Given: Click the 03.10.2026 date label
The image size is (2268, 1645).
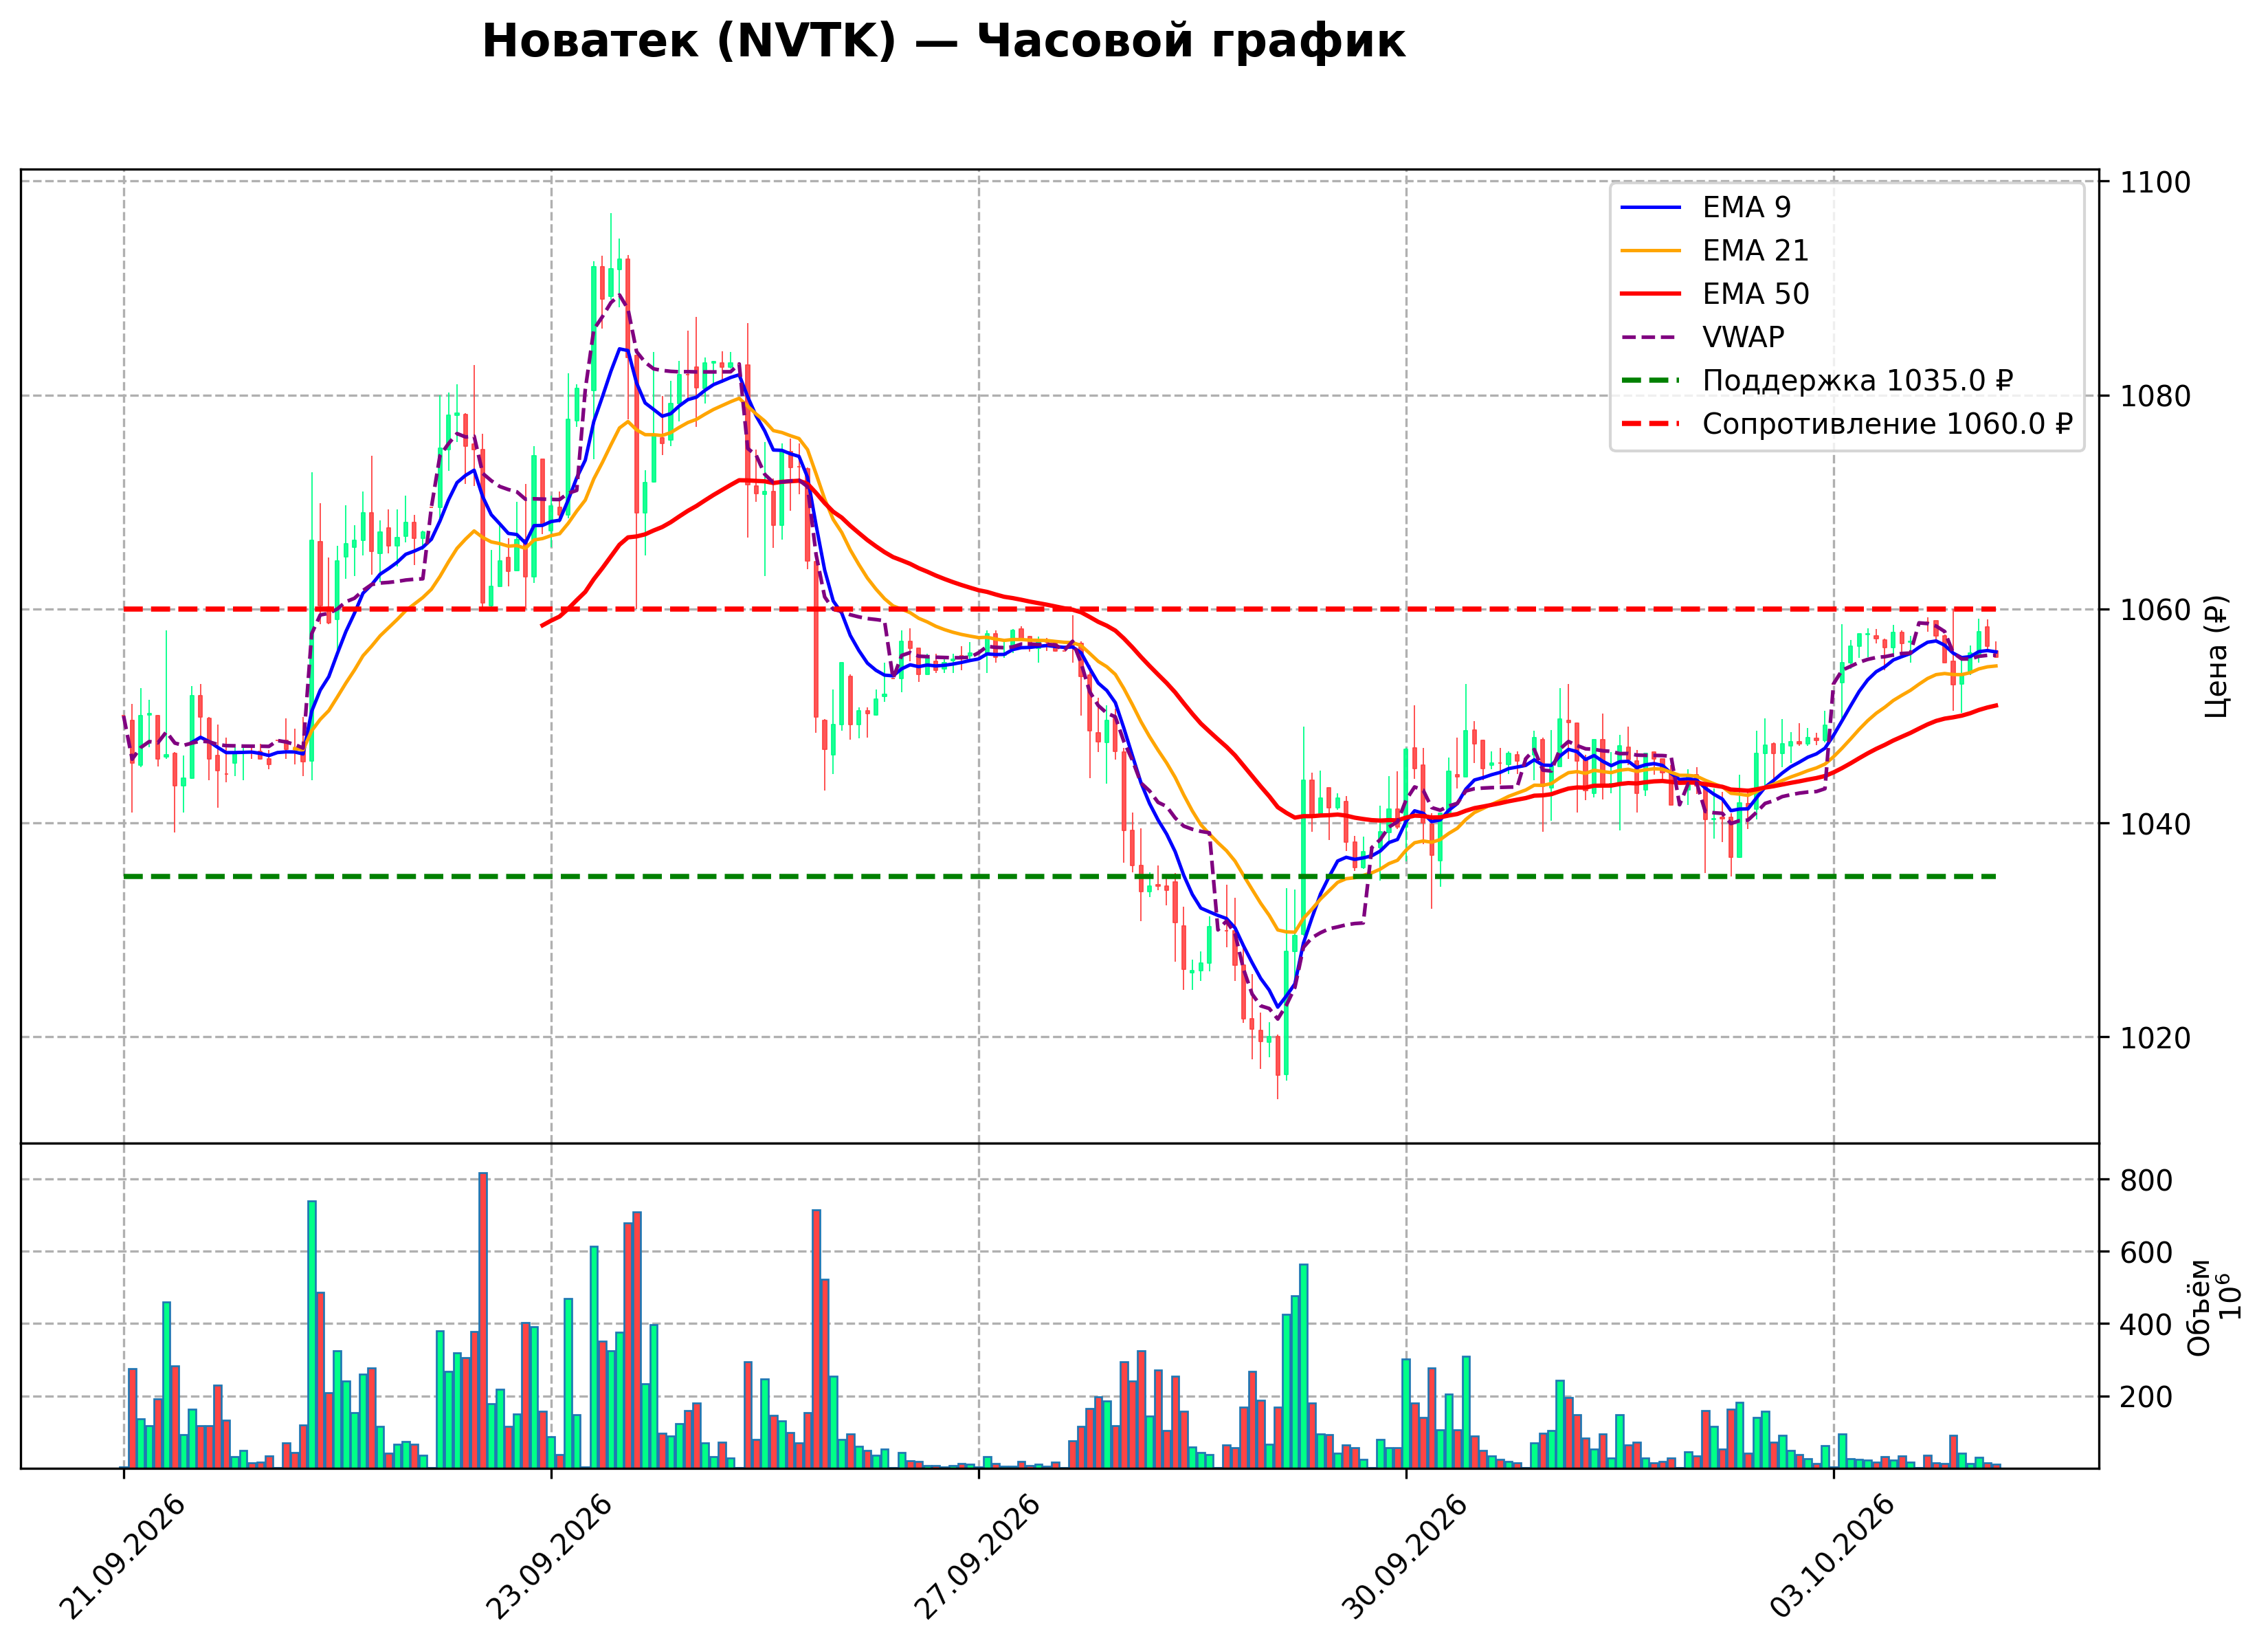Looking at the screenshot, I should (x=1832, y=1557).
